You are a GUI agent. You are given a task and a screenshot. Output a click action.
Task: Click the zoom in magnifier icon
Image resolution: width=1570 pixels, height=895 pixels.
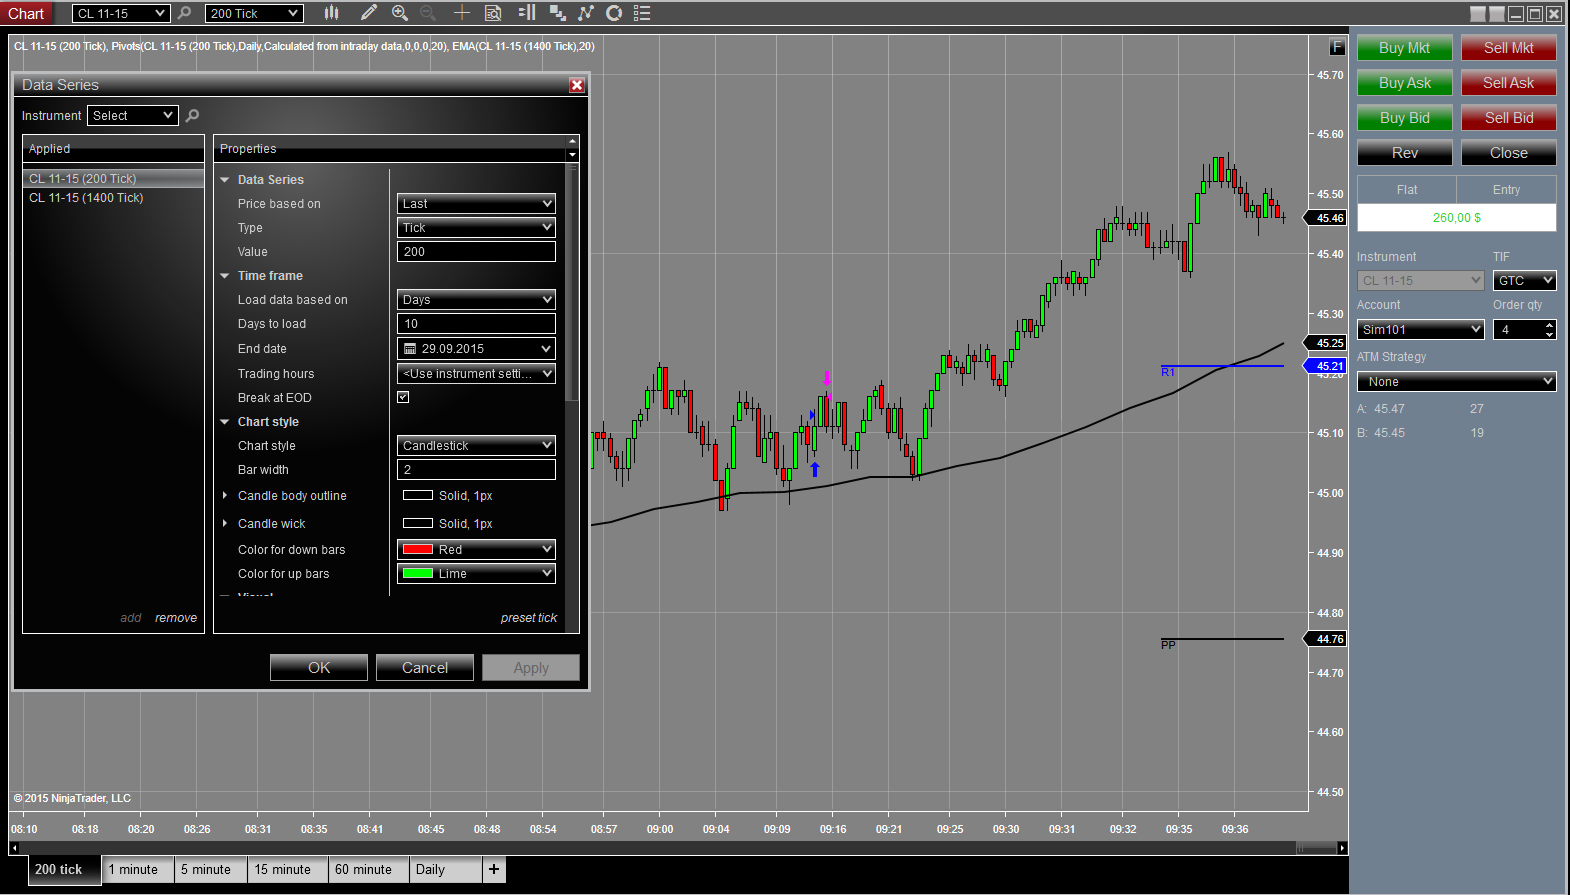(x=400, y=13)
